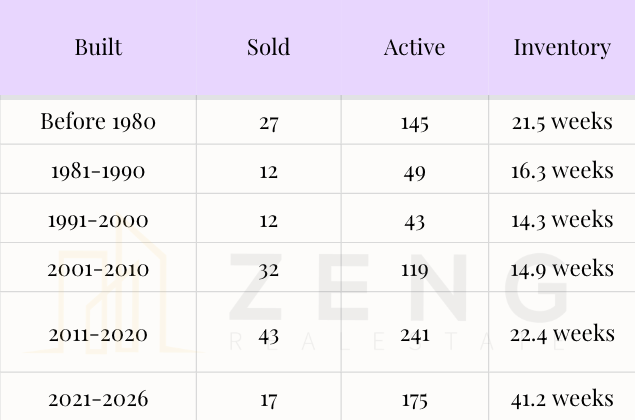635x420 pixels.
Task: Click the active value 49 cell
Action: coord(414,173)
